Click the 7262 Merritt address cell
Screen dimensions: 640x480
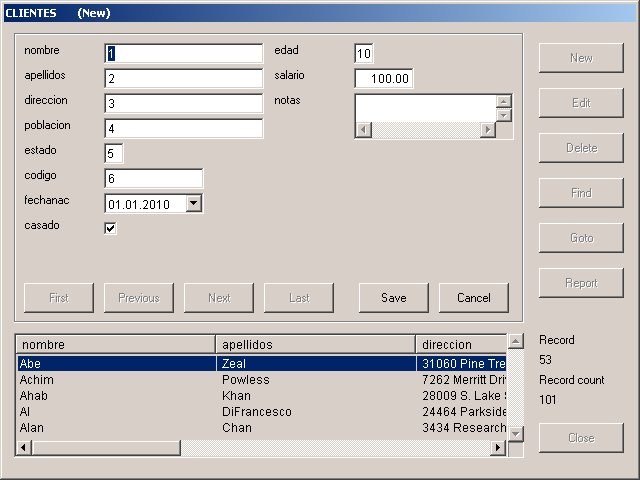click(x=461, y=380)
